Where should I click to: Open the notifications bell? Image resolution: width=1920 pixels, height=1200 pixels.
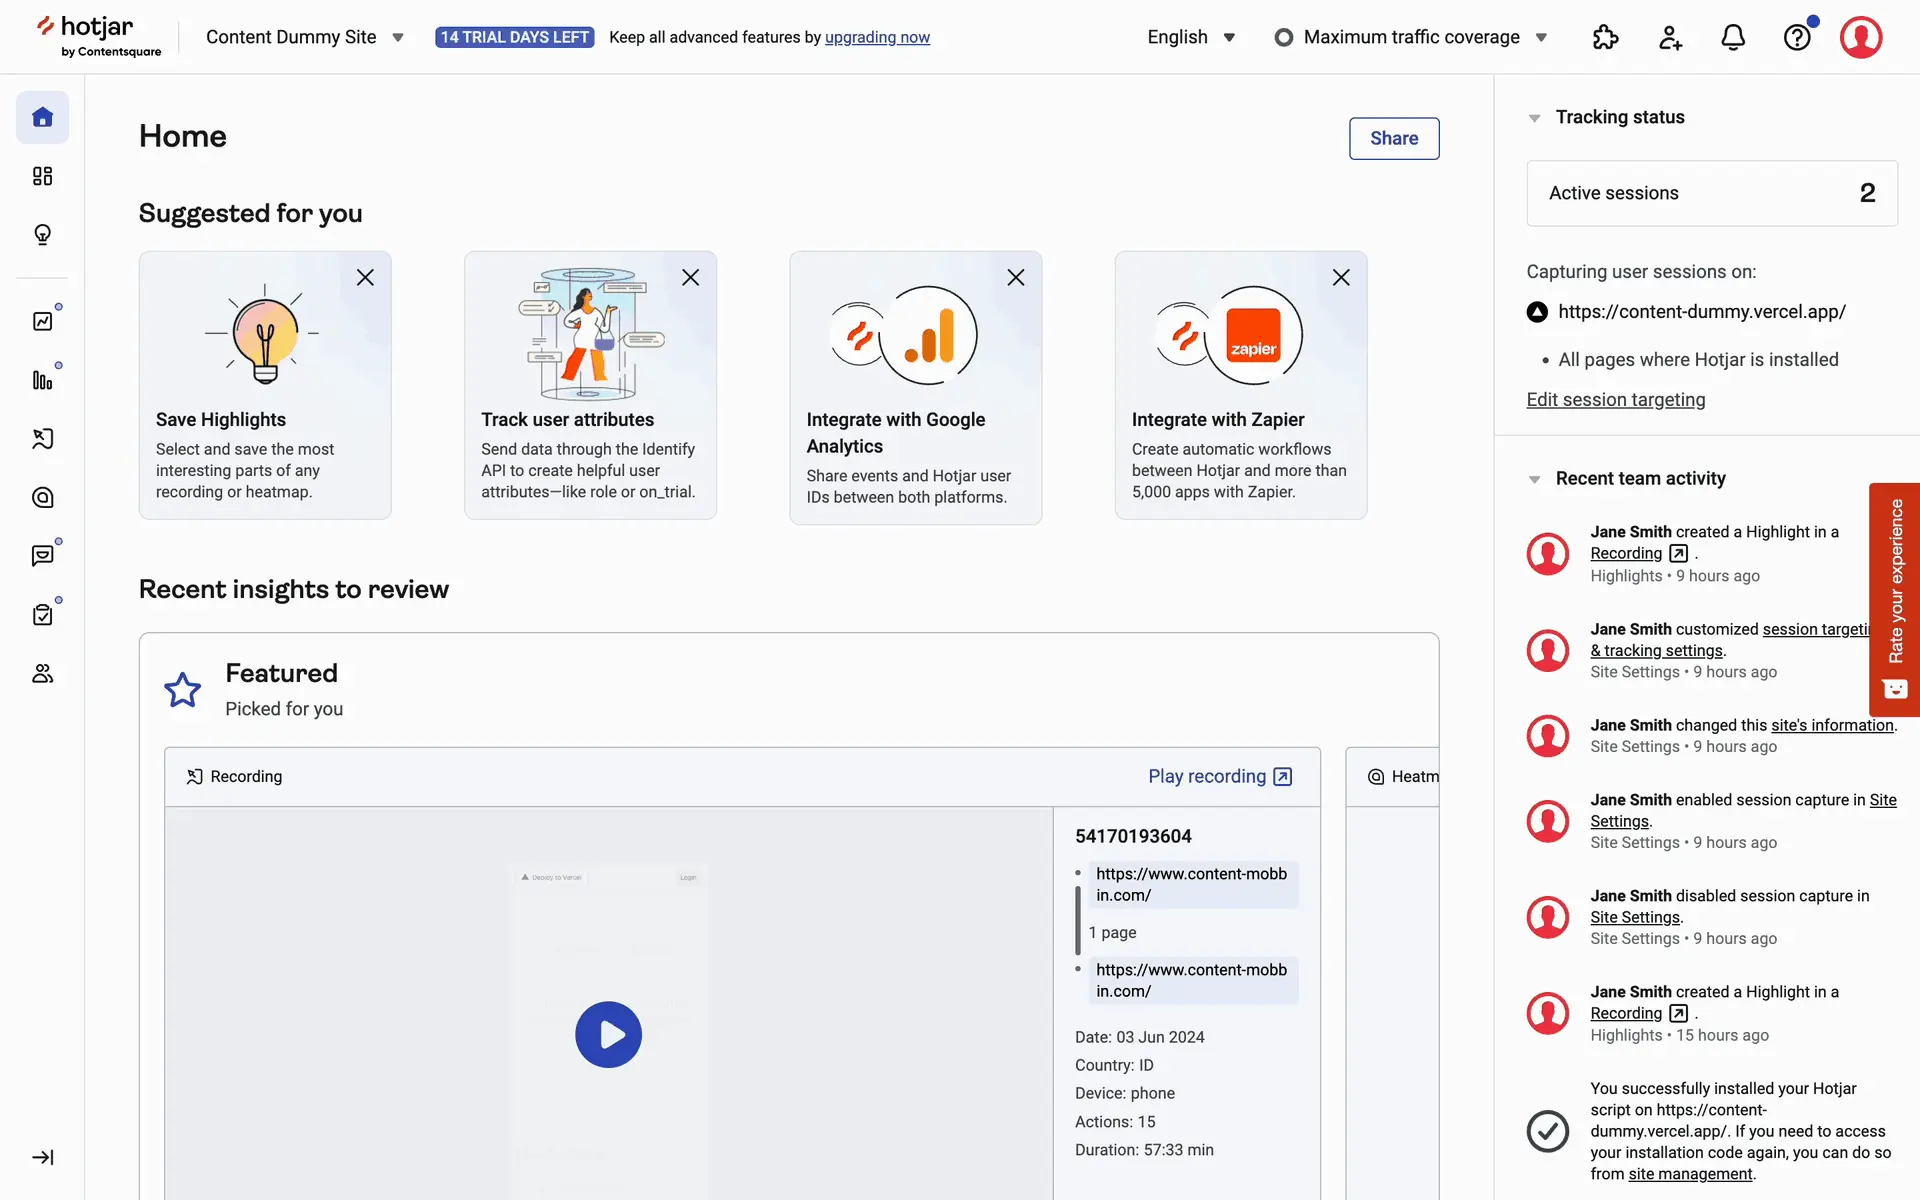(1733, 38)
